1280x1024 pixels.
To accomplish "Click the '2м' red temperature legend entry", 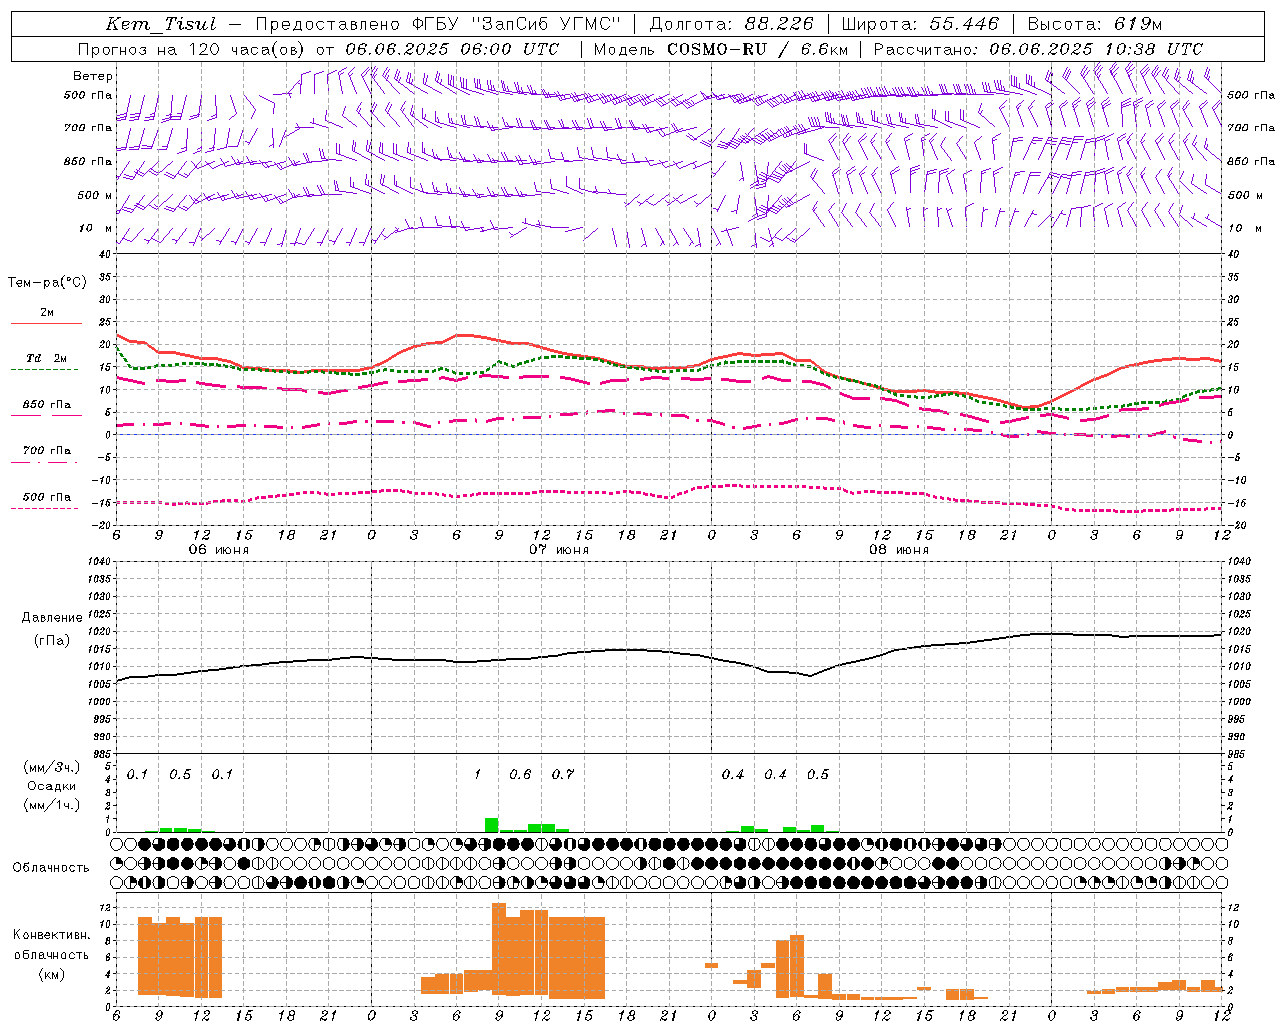I will coord(47,312).
